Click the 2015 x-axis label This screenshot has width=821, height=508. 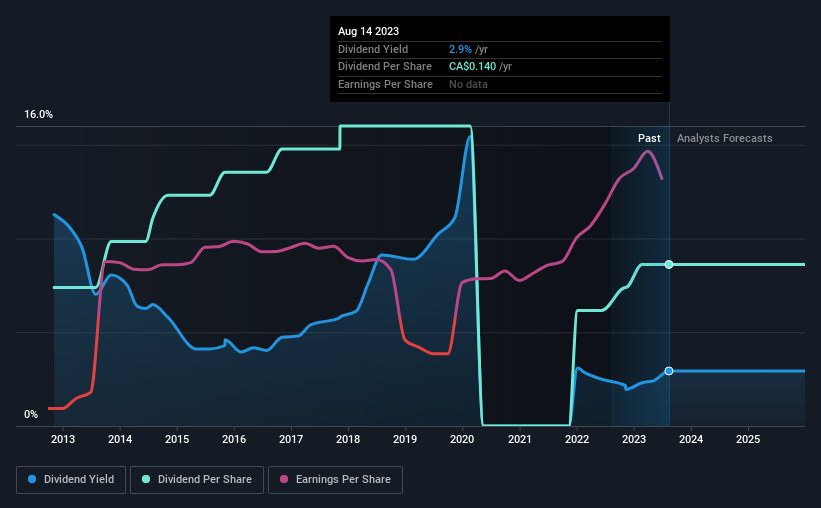(177, 439)
